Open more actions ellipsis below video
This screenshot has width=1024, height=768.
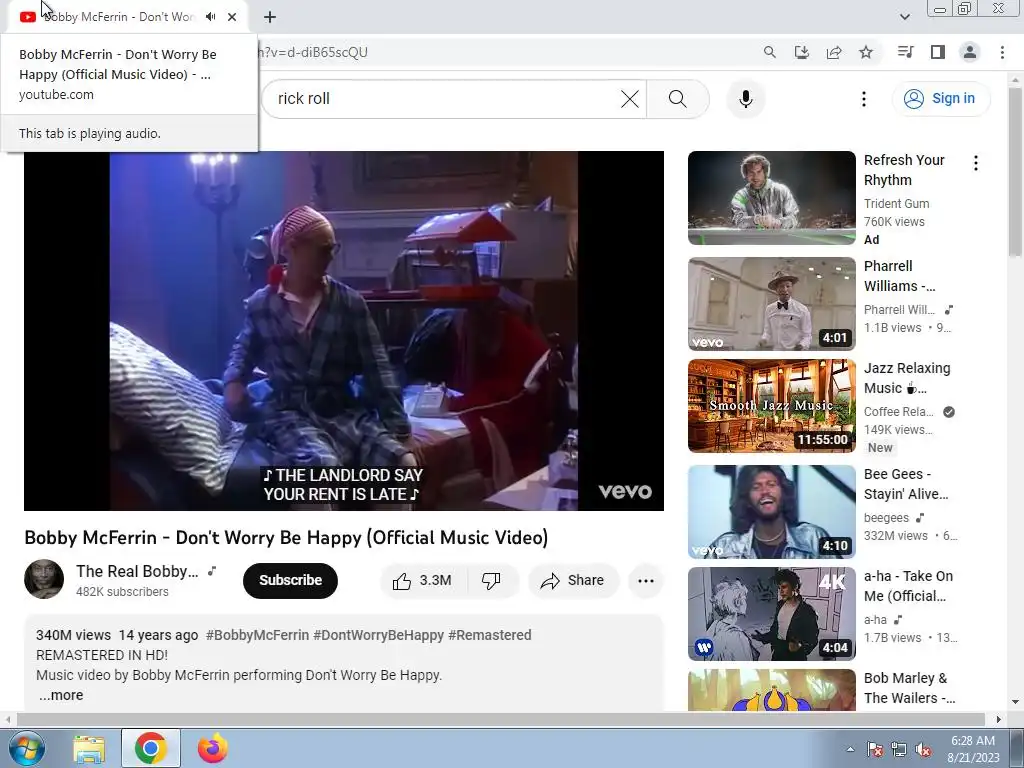(x=645, y=581)
